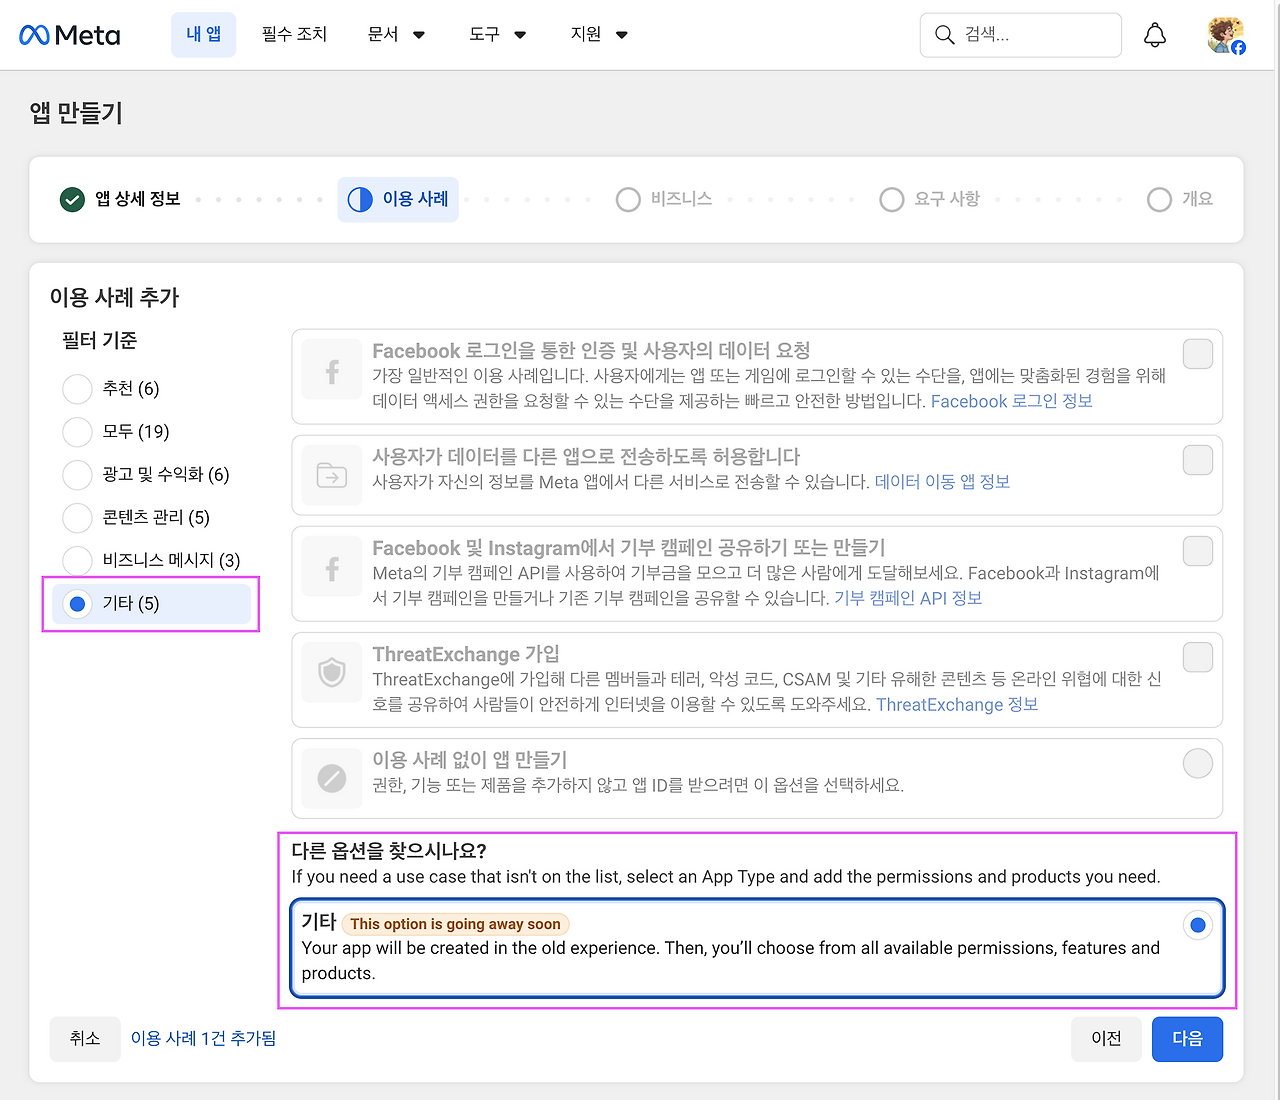Click the search magnifier icon
This screenshot has width=1280, height=1100.
pos(944,35)
